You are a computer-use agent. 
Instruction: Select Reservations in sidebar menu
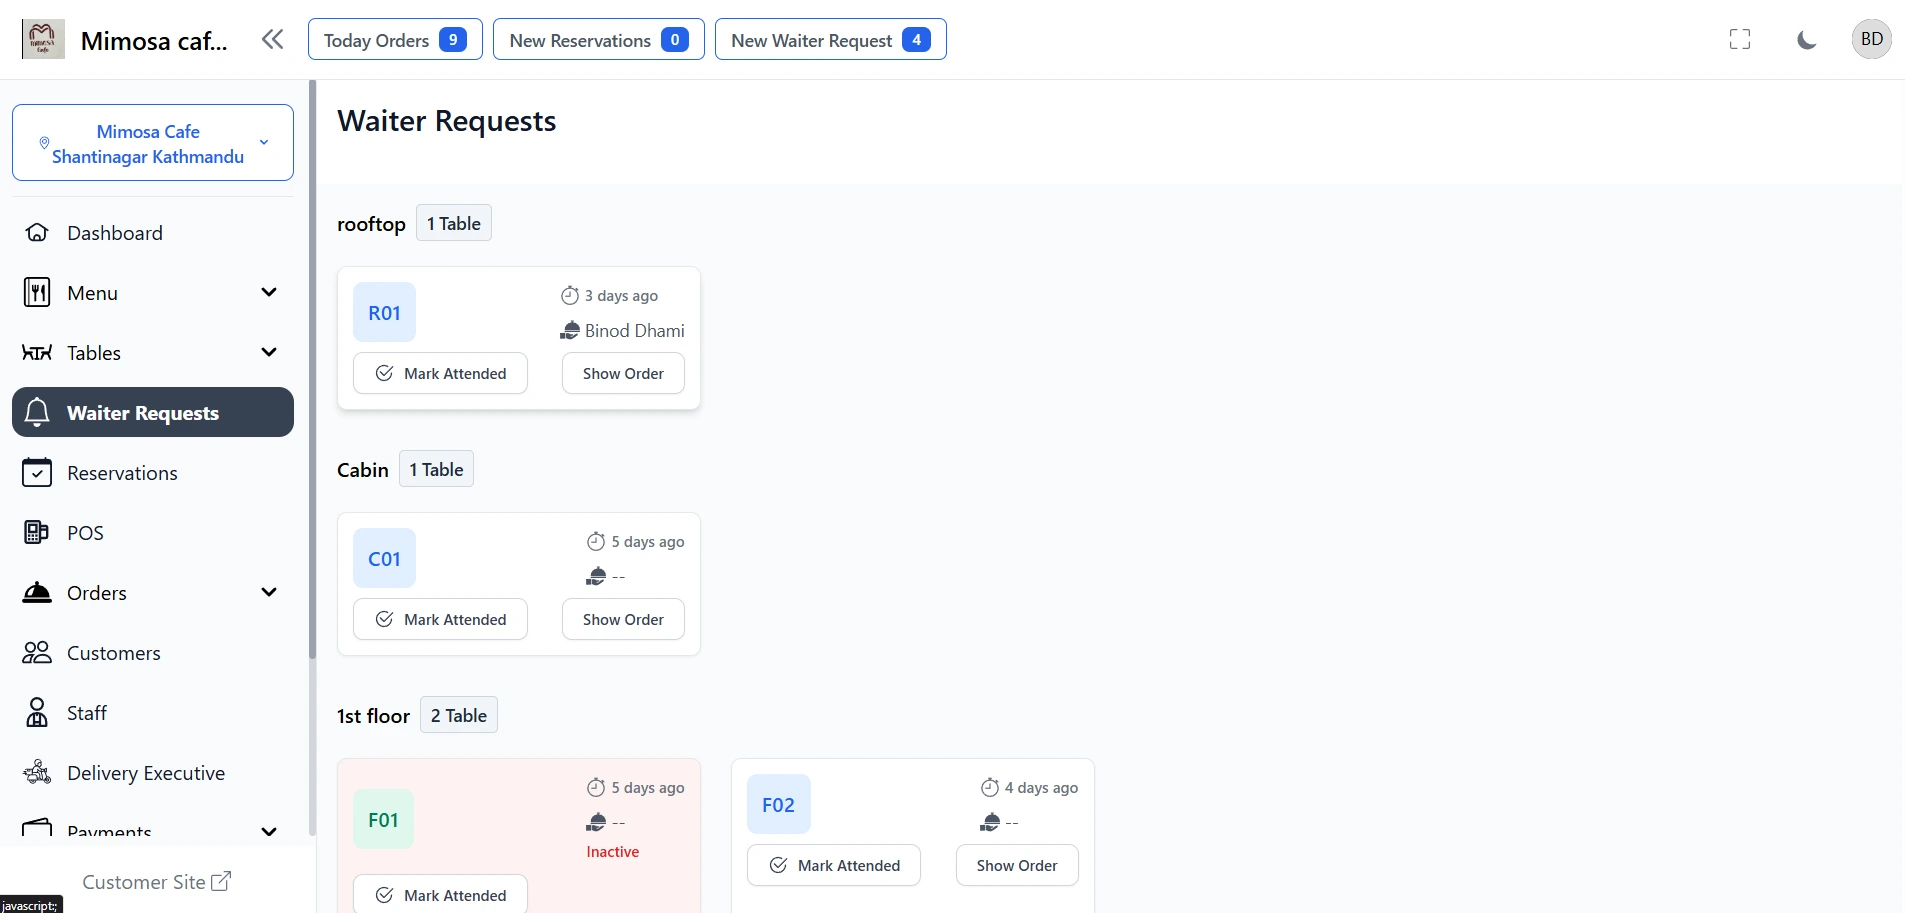[x=122, y=473]
